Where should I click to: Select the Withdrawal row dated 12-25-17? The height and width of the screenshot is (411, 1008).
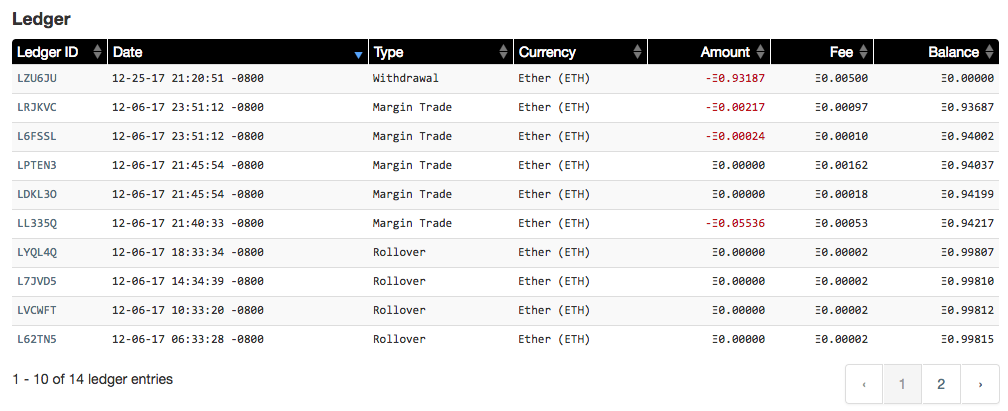coord(505,78)
